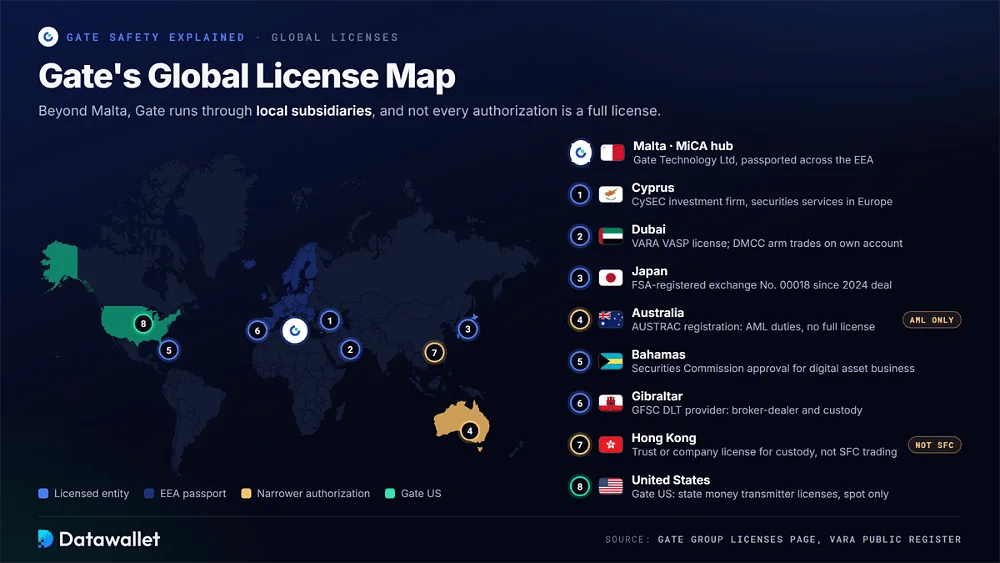Click the SOURCE citation line at bottom
This screenshot has width=1000, height=563.
click(x=783, y=539)
